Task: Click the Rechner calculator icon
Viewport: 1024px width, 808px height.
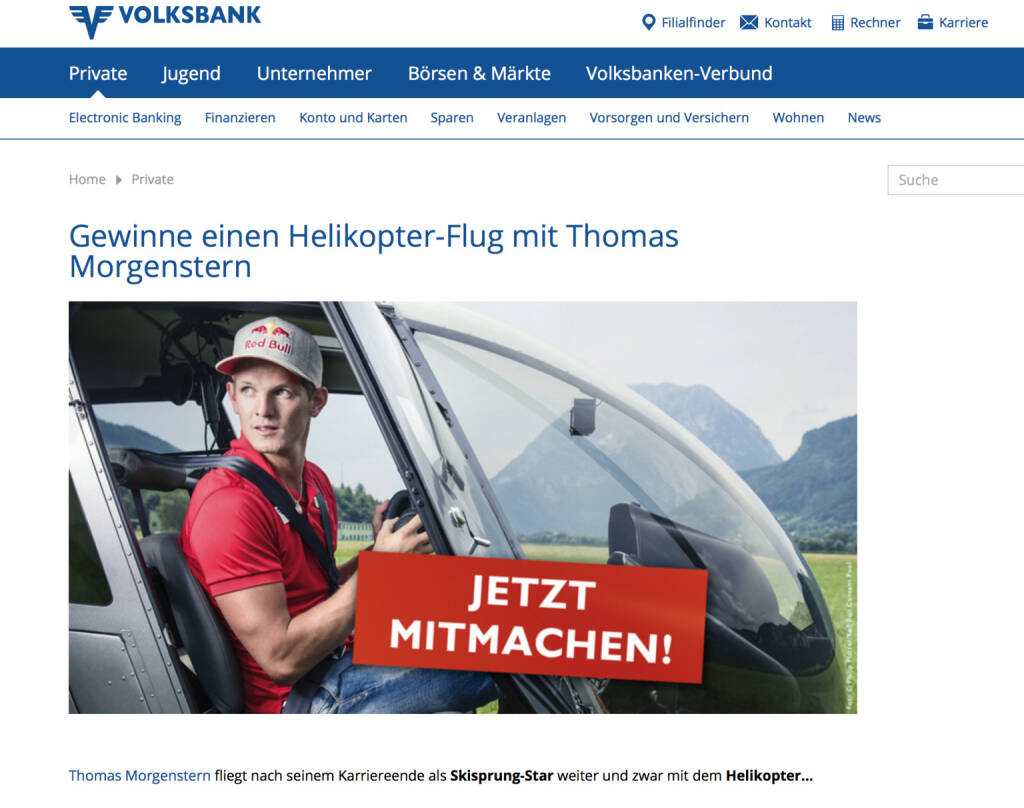Action: tap(838, 23)
